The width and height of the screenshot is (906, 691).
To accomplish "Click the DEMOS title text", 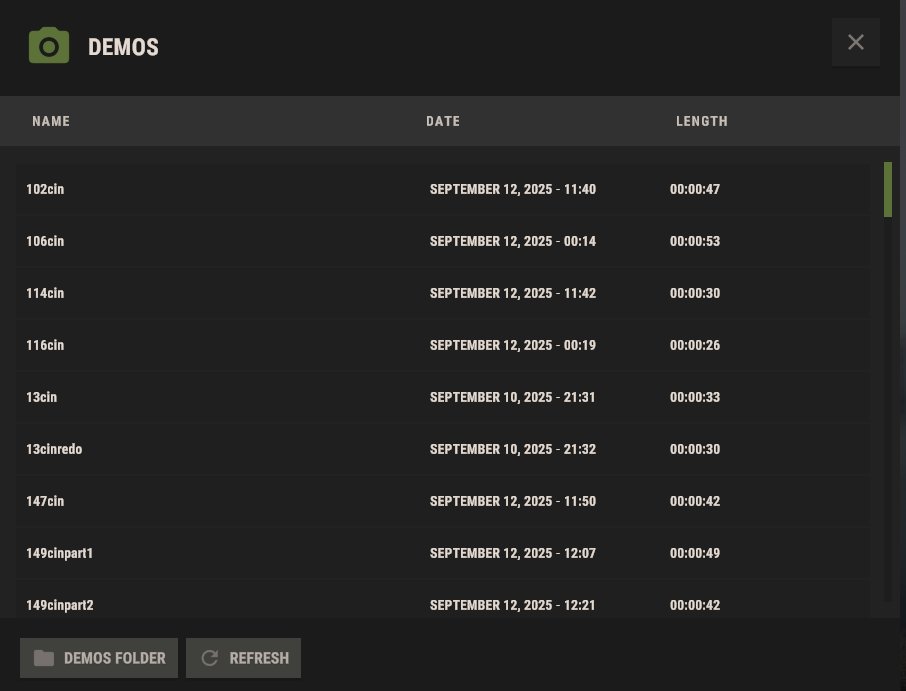I will pos(123,47).
